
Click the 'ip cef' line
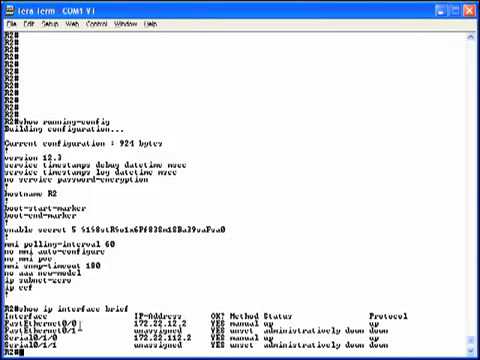tap(18, 287)
